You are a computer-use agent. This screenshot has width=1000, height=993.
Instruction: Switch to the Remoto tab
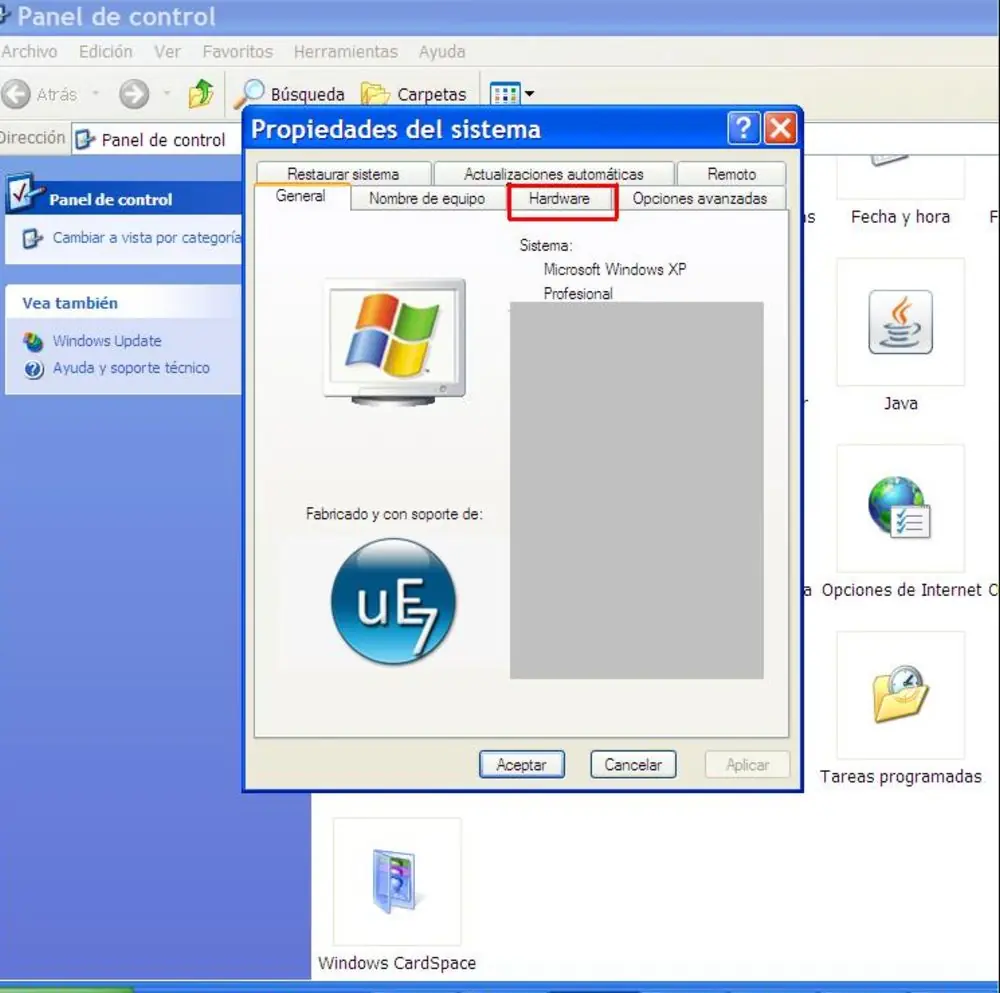pyautogui.click(x=732, y=174)
